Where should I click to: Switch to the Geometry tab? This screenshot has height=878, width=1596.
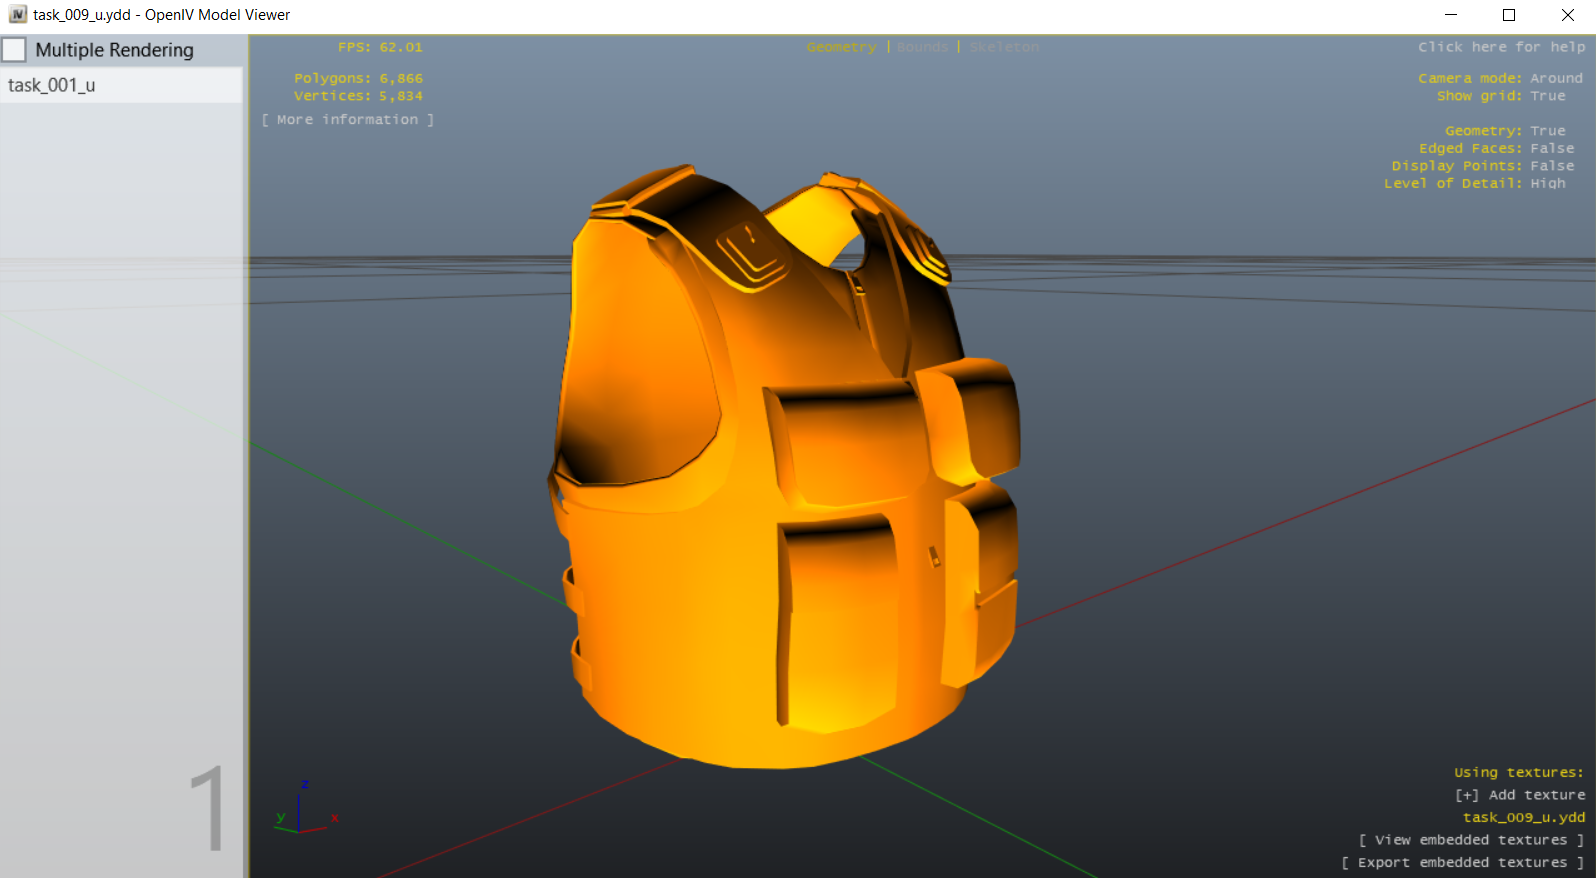click(841, 47)
